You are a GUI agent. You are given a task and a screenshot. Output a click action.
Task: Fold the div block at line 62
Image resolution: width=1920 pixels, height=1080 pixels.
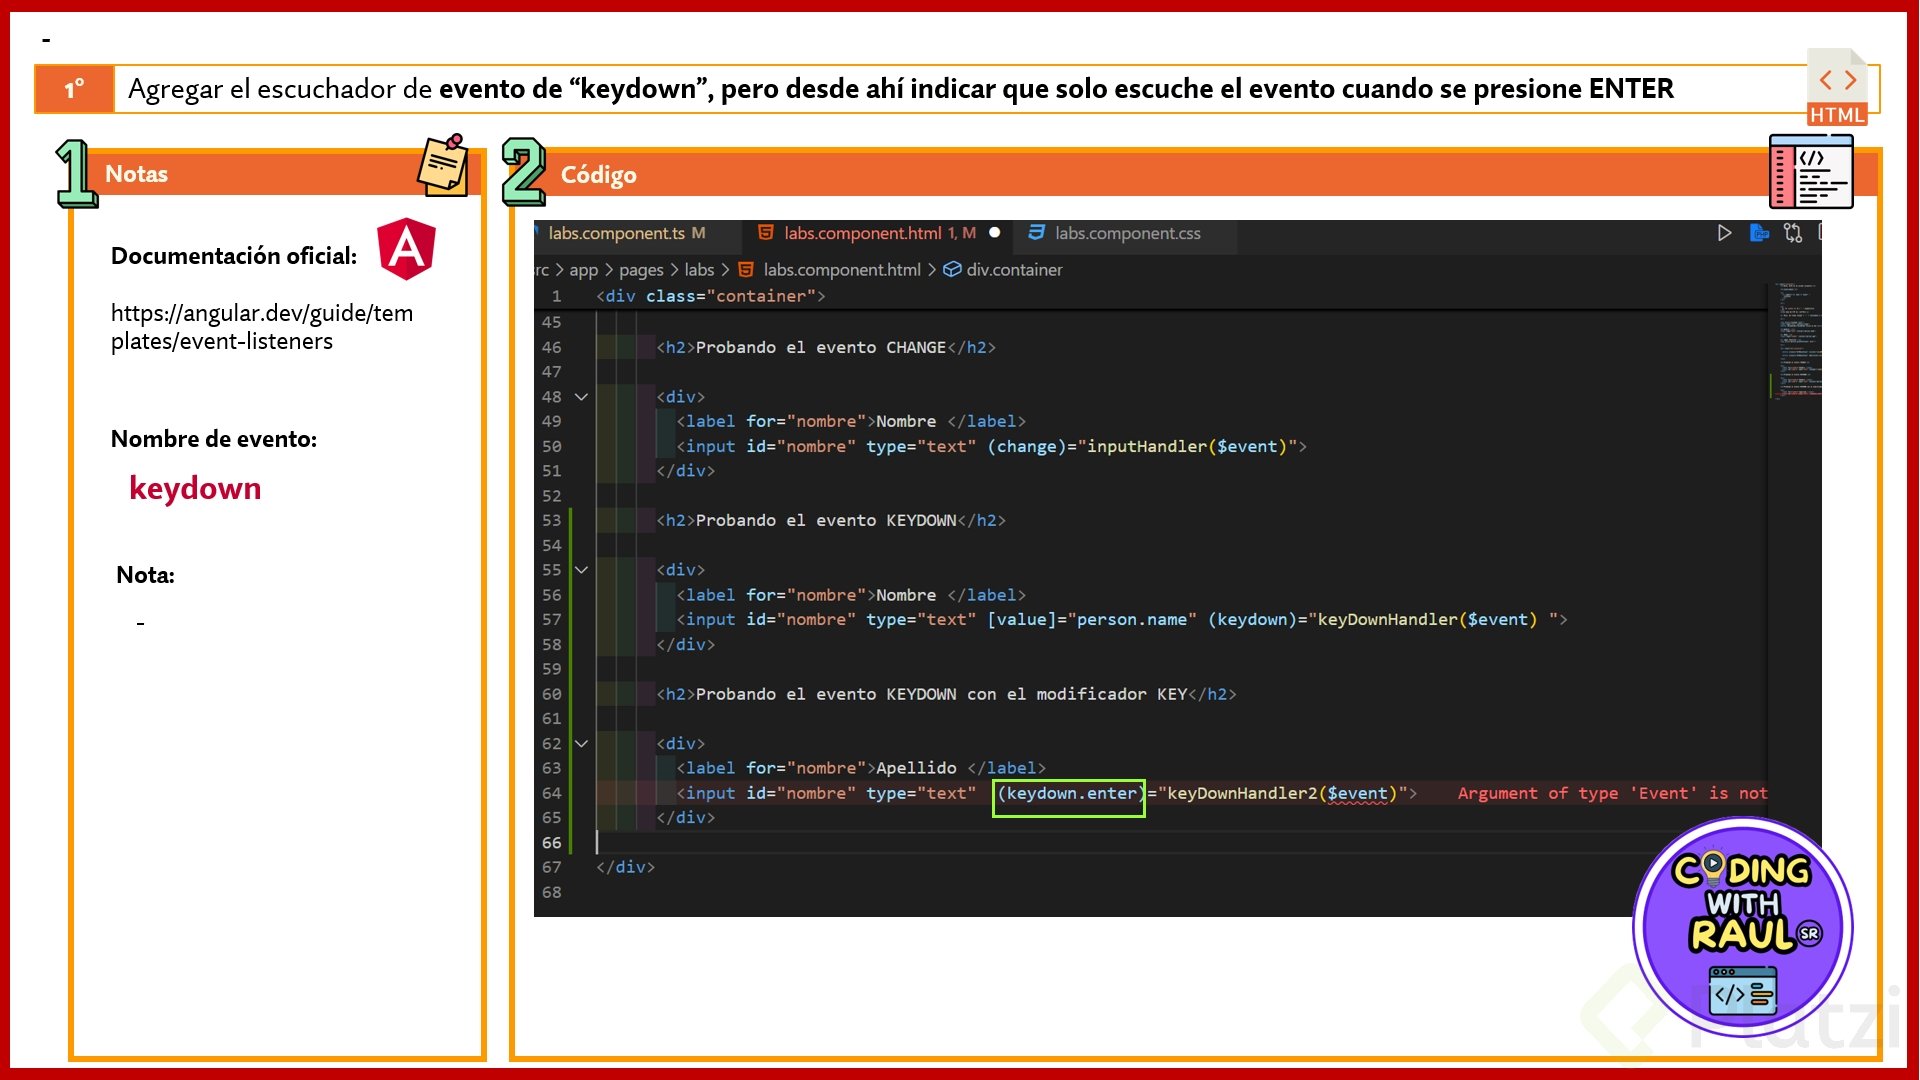pos(581,744)
